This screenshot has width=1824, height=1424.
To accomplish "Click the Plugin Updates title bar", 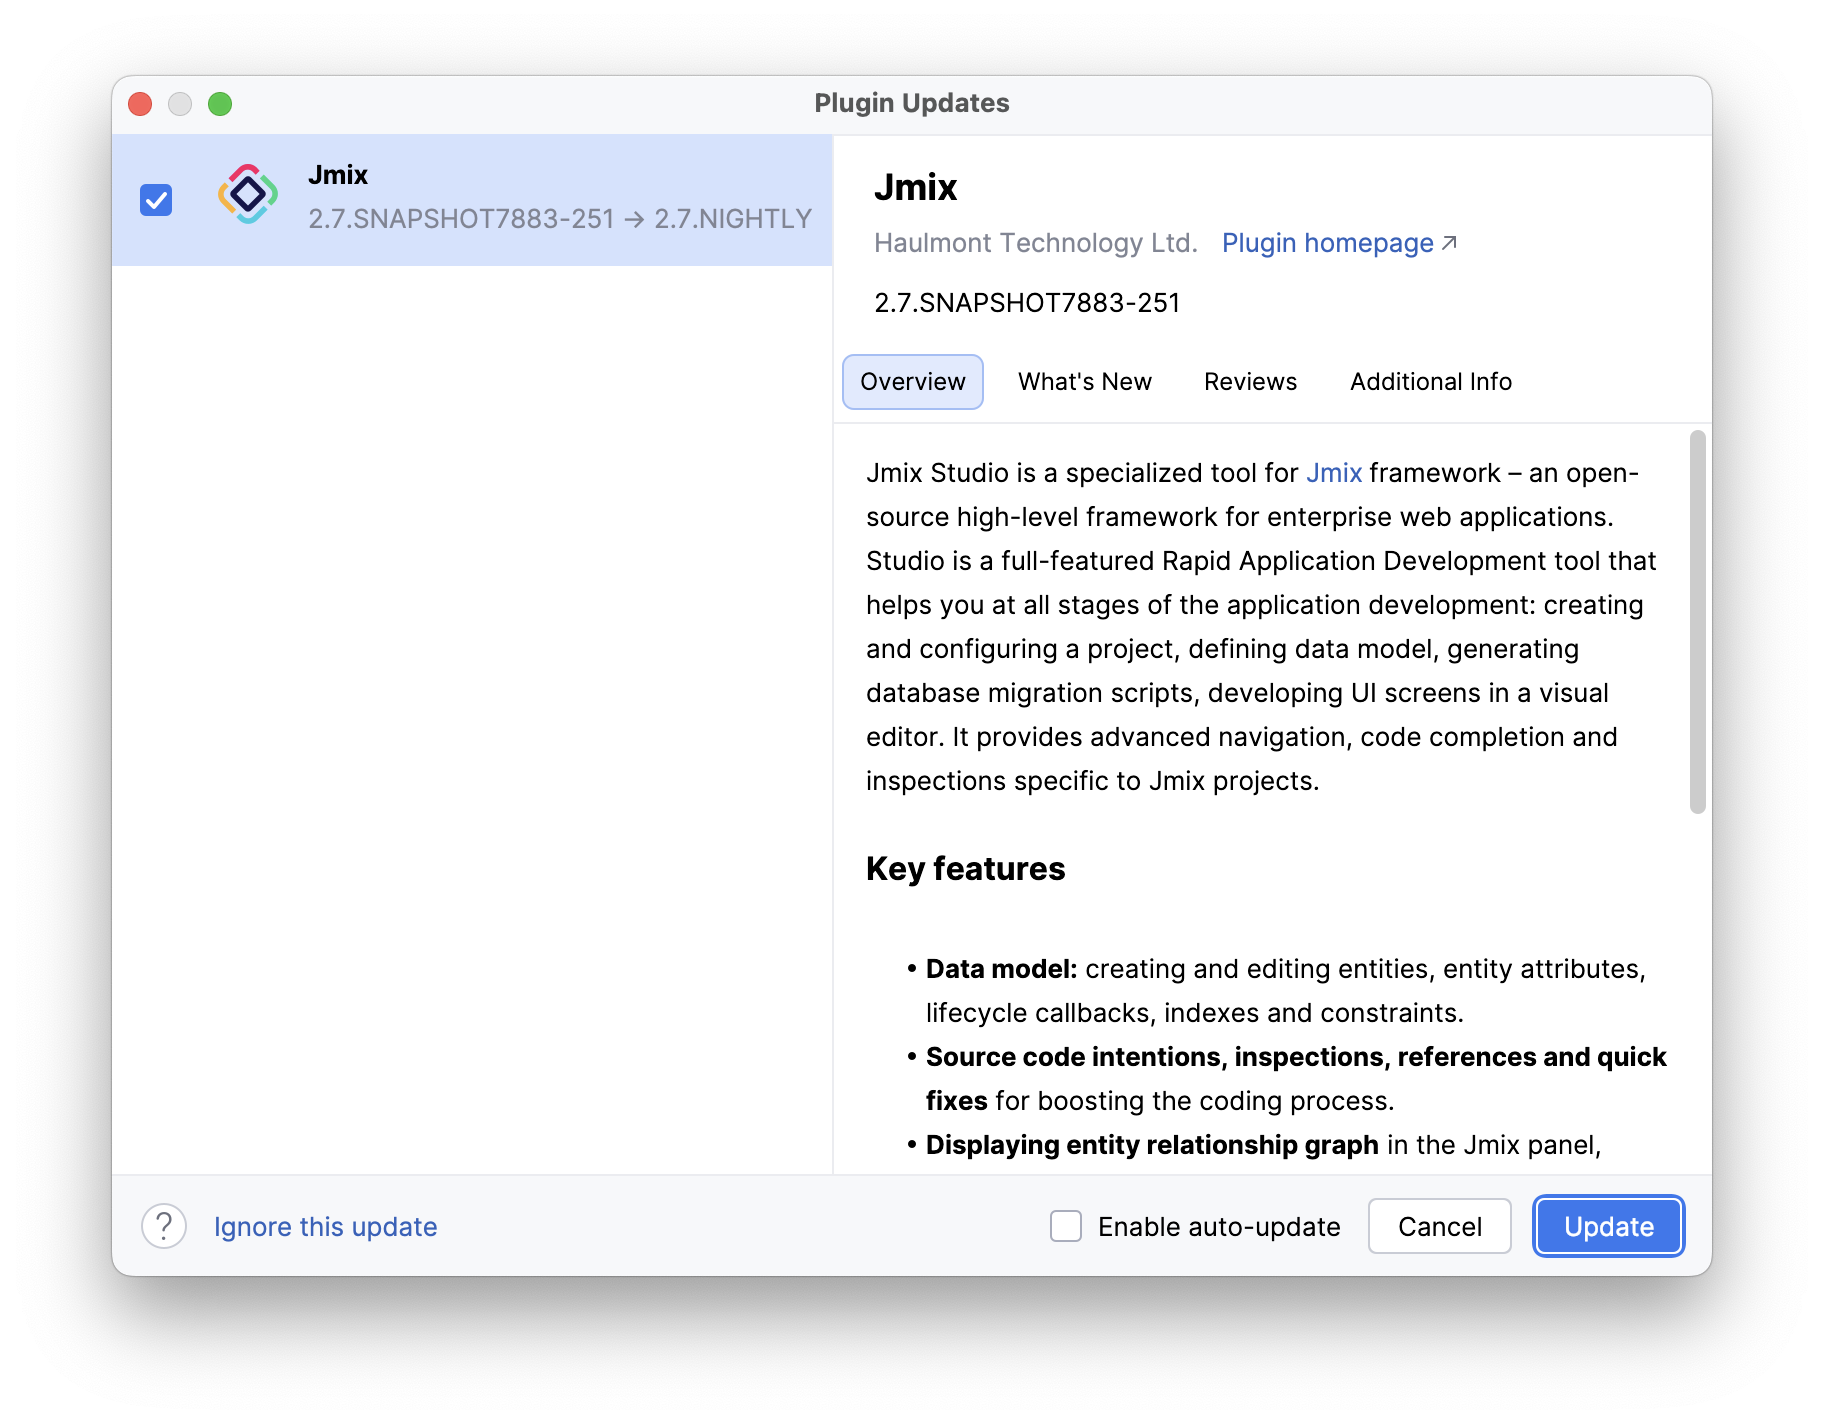I will 911,104.
